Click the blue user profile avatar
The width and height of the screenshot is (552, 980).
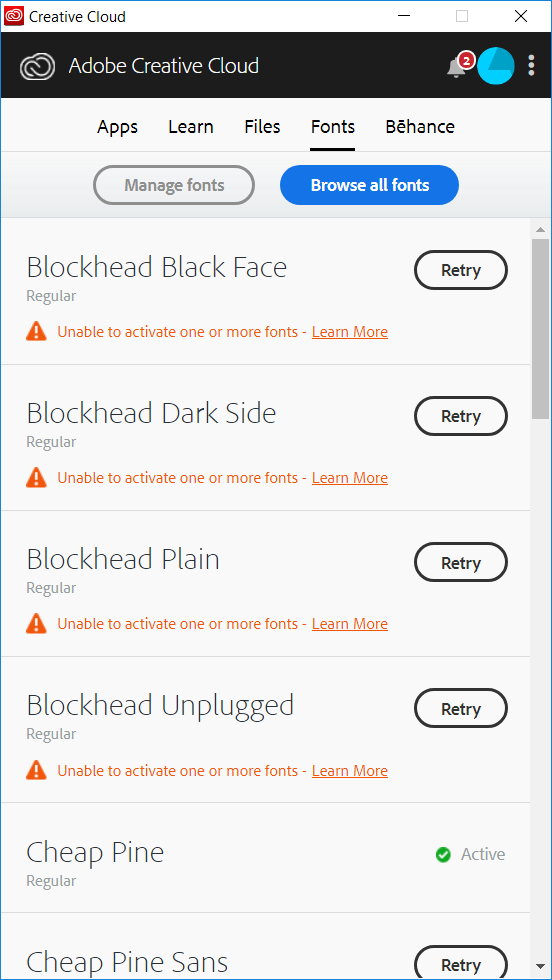click(496, 65)
